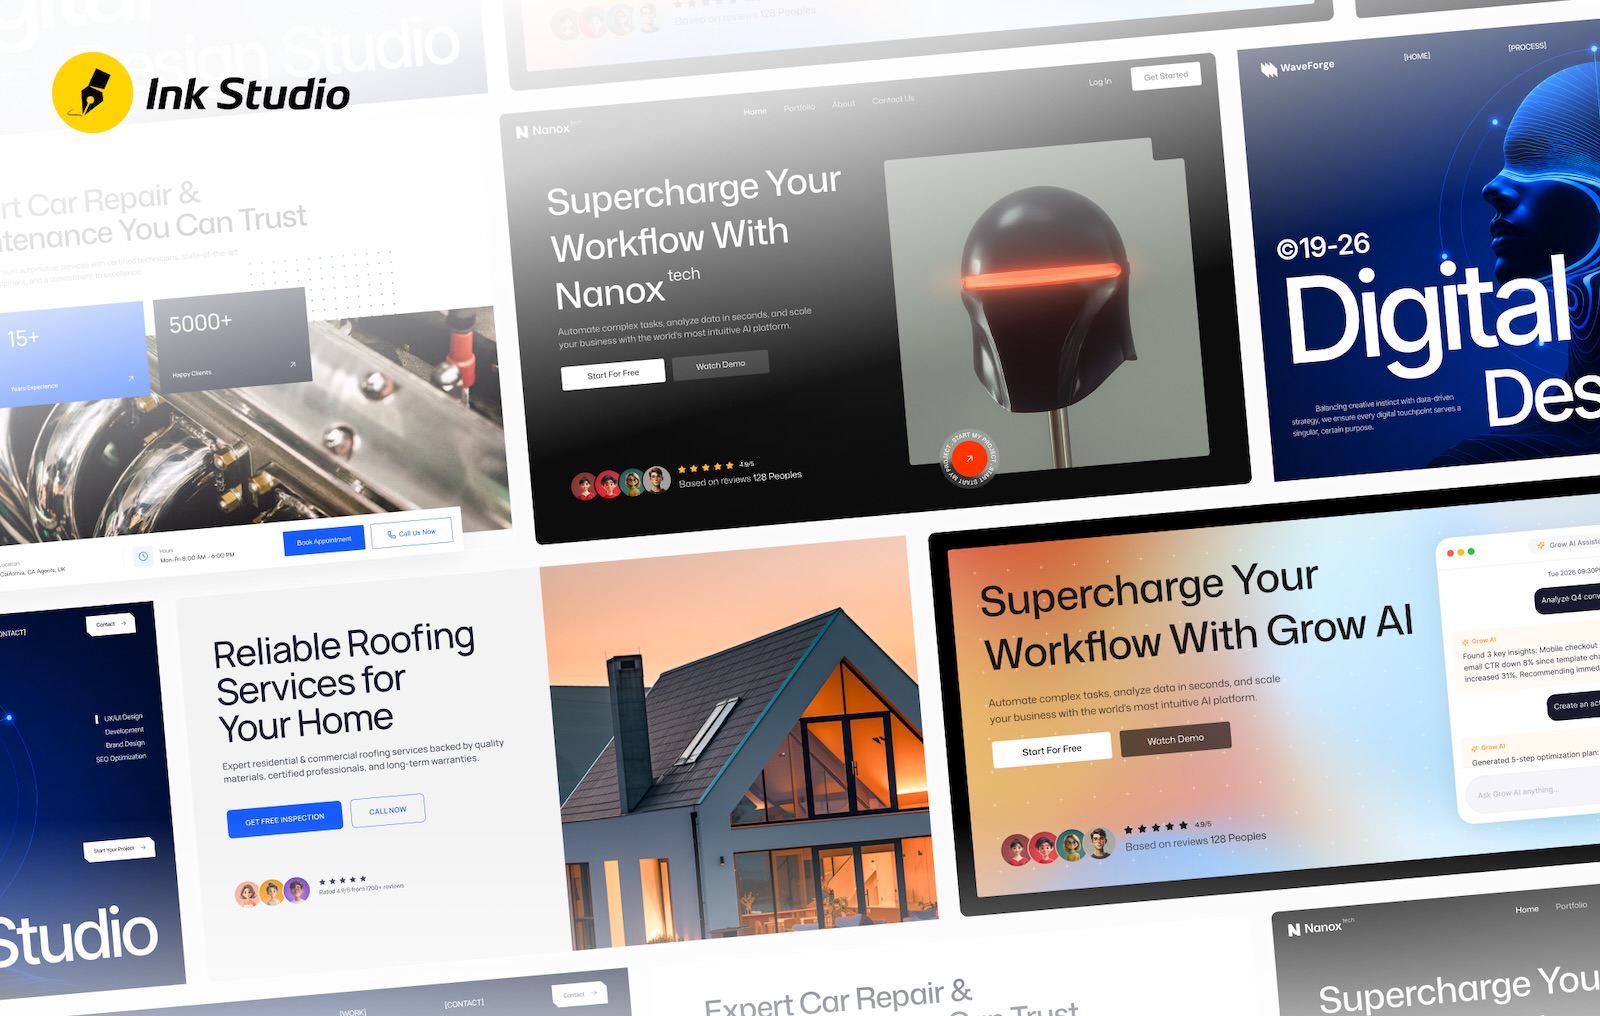Open [HOME] in the WaveForge navigation
Image resolution: width=1600 pixels, height=1016 pixels.
(x=1417, y=56)
